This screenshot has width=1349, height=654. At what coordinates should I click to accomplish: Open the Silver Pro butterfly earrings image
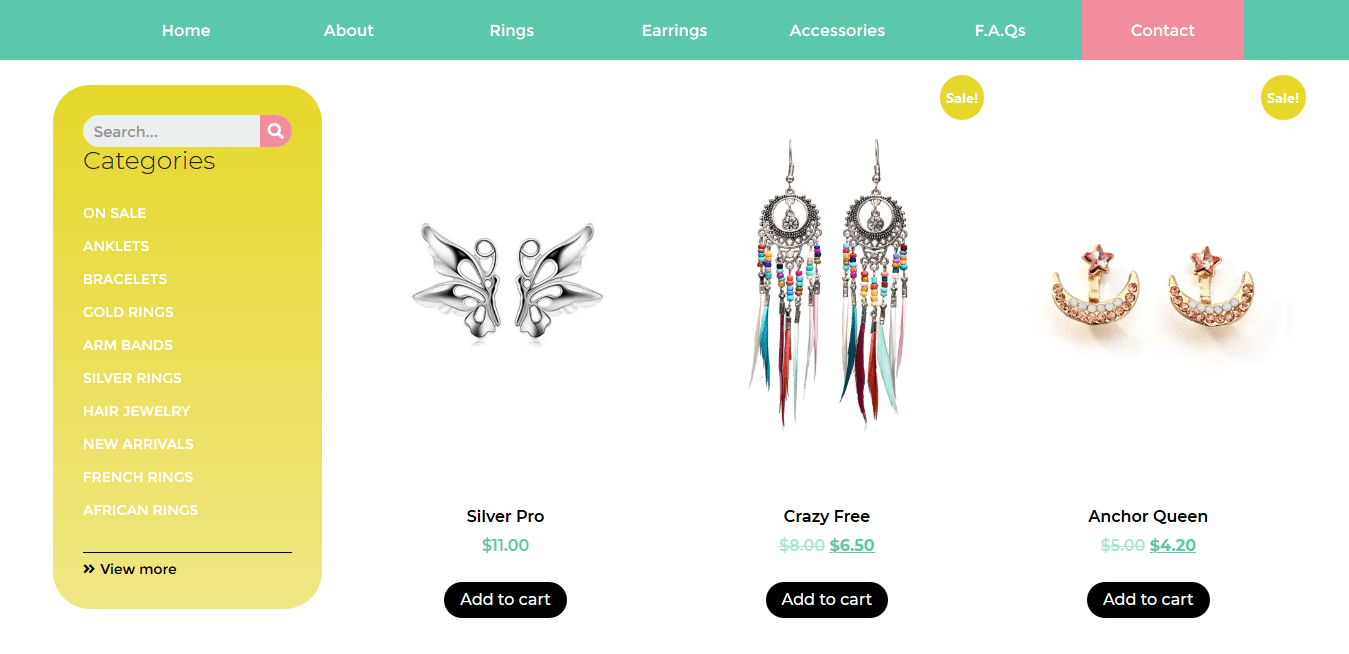506,278
